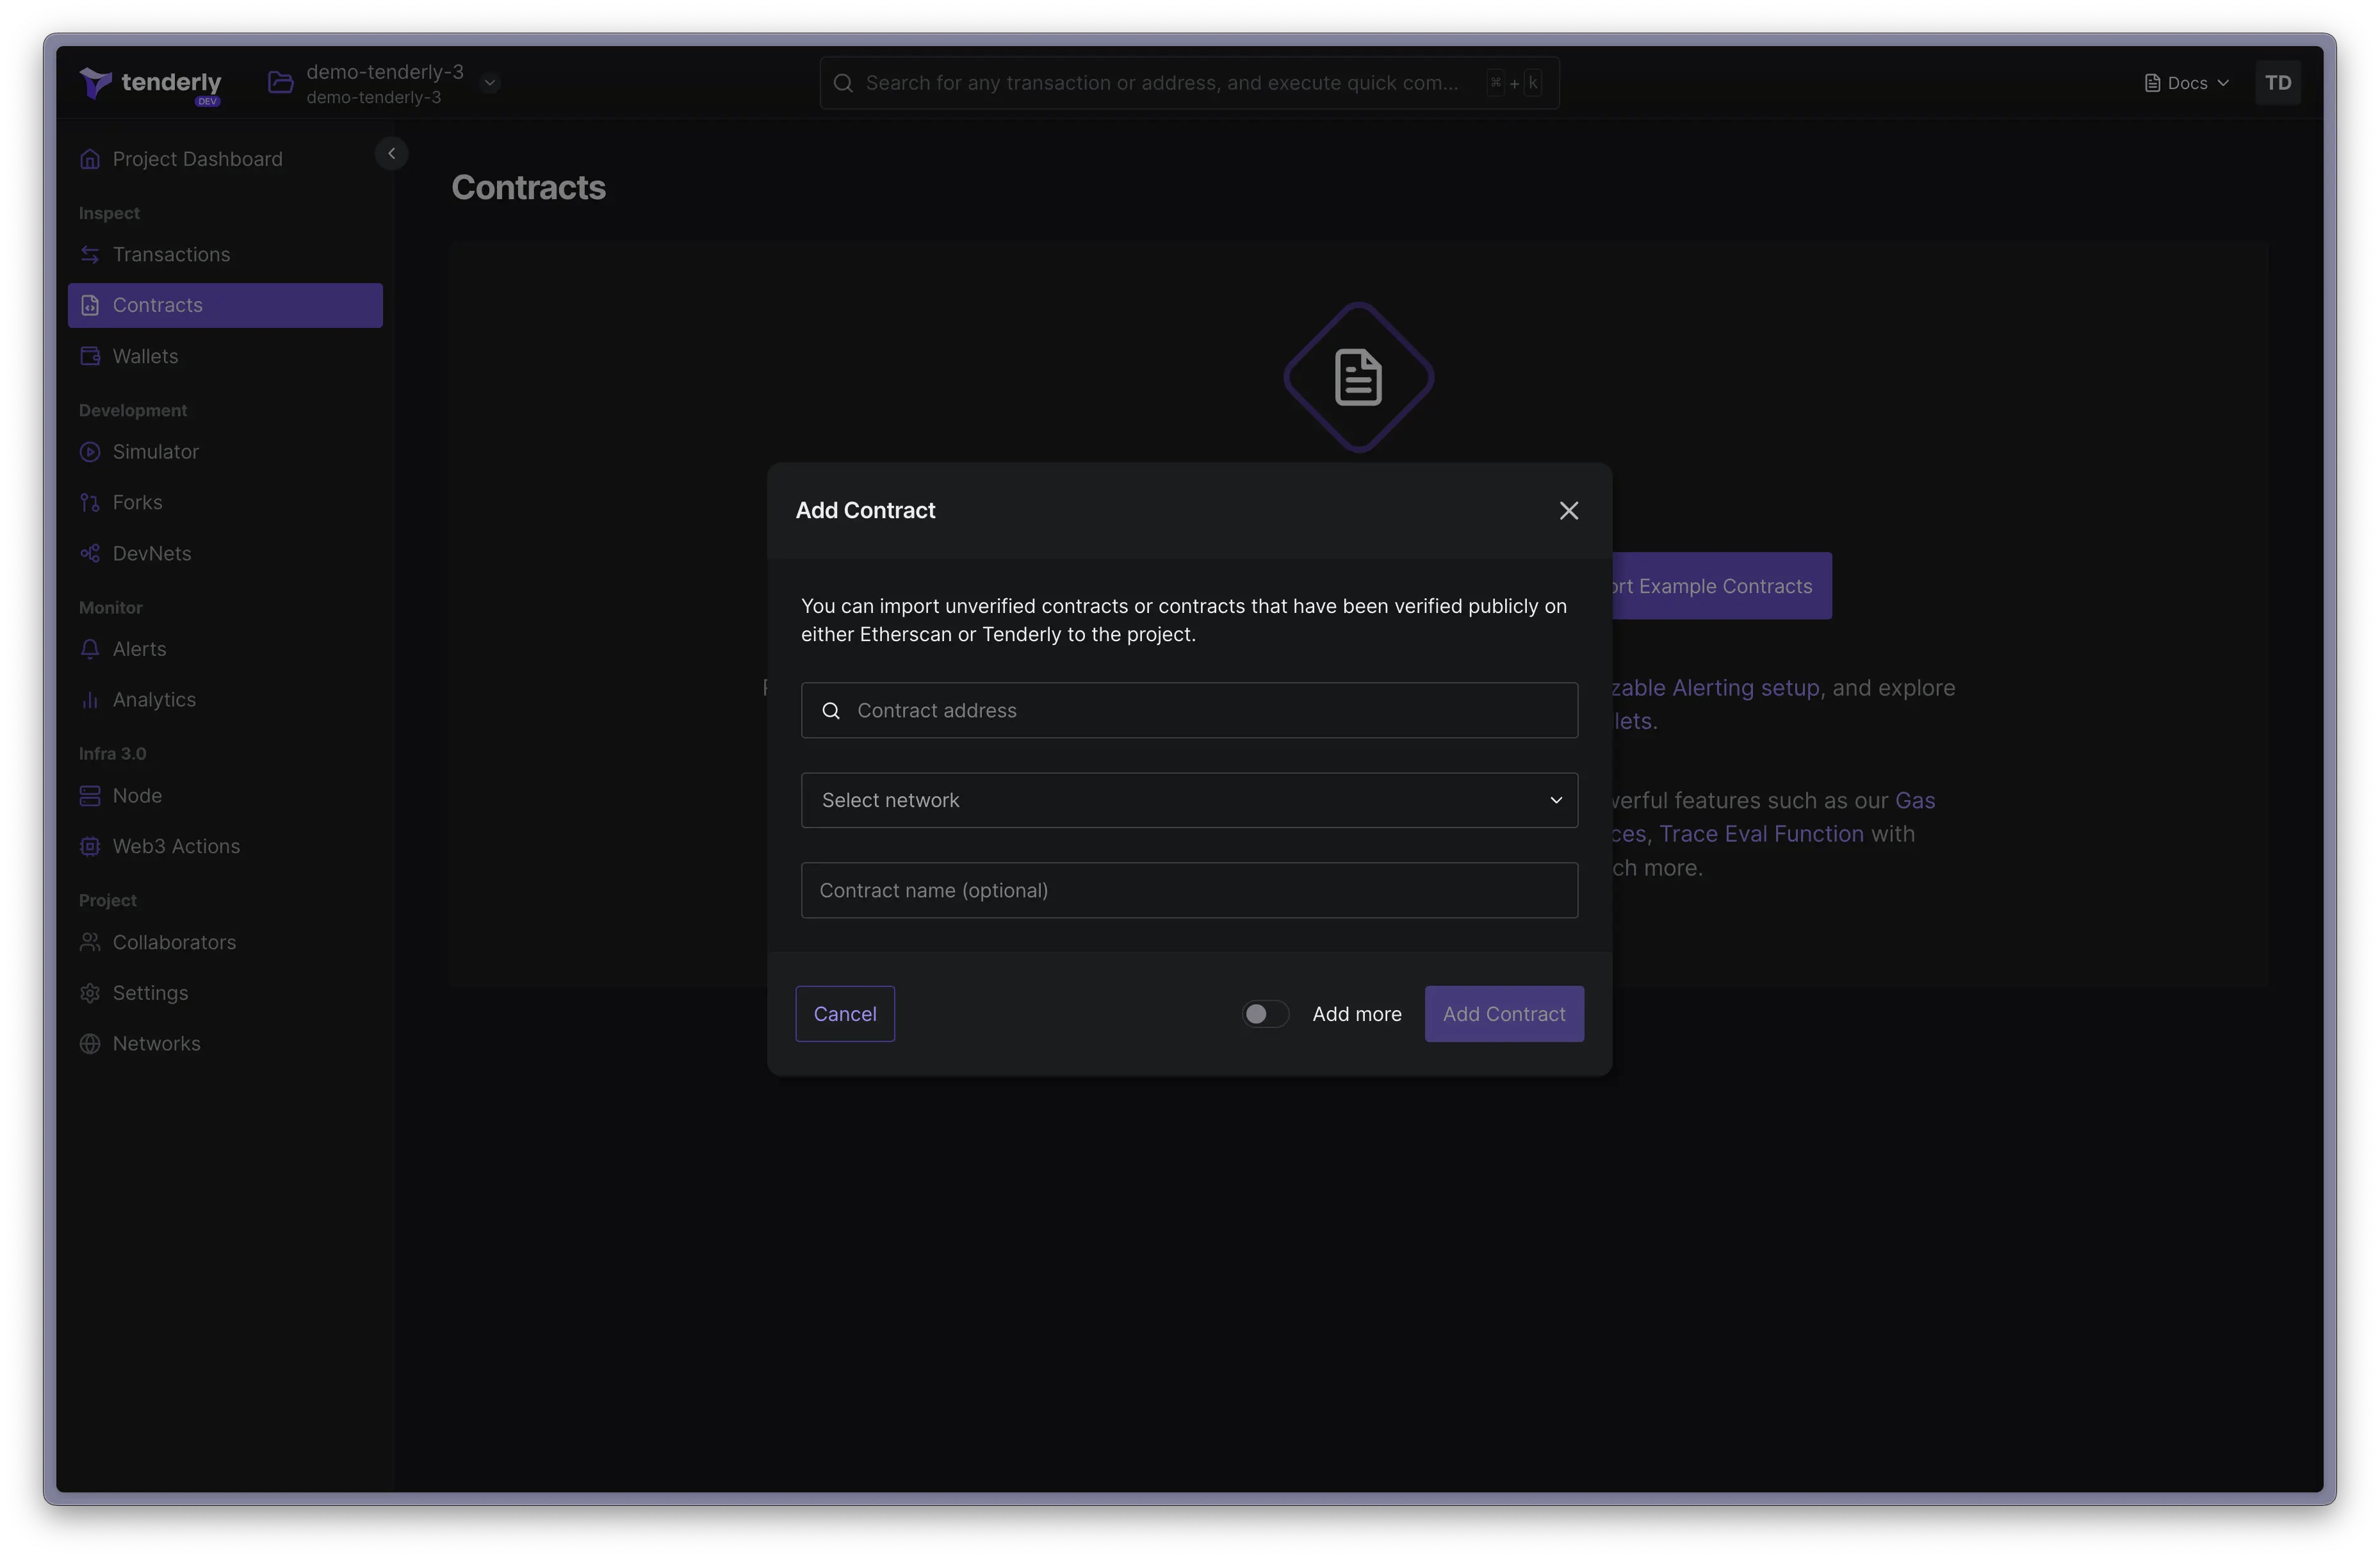Open Analytics page
Viewport: 2380px width, 1559px height.
(225, 699)
